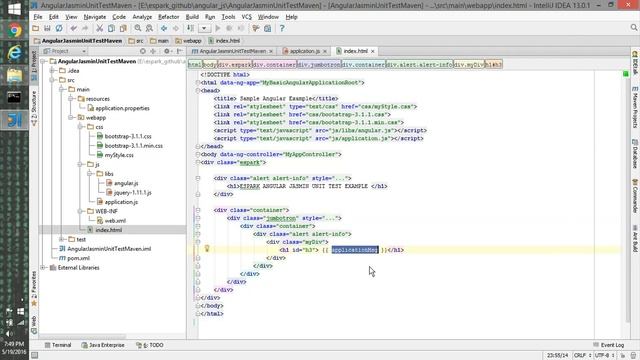The width and height of the screenshot is (640, 360).
Task: Collapse the resources folder node
Action: [71, 99]
